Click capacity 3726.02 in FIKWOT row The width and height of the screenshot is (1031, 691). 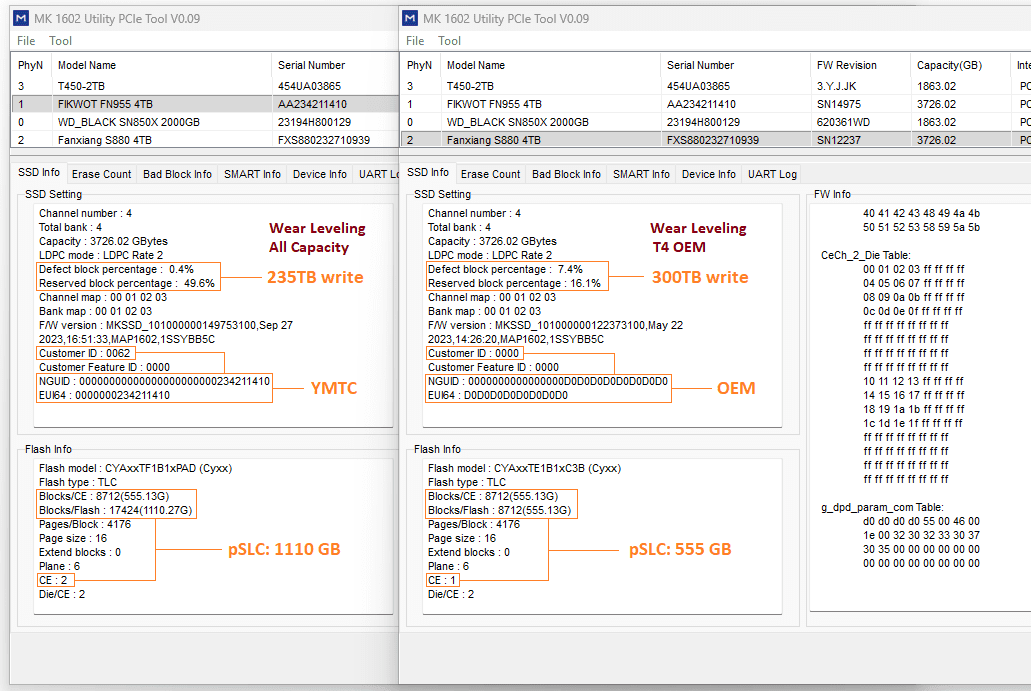[x=936, y=104]
